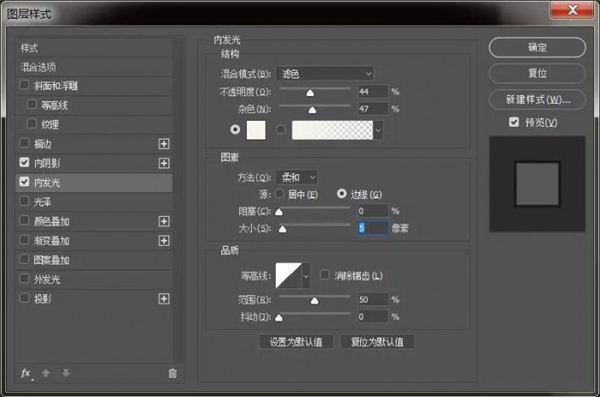
Task: Click plus icon beside 投影
Action: [164, 299]
